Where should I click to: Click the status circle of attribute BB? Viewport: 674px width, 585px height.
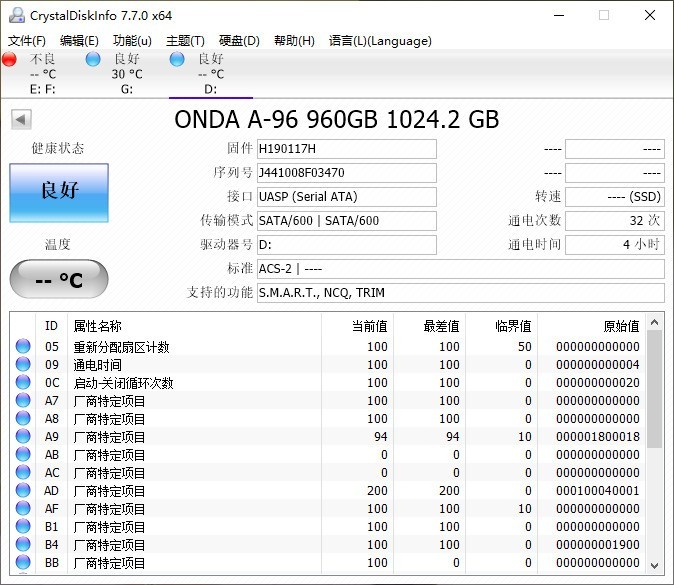pyautogui.click(x=23, y=562)
